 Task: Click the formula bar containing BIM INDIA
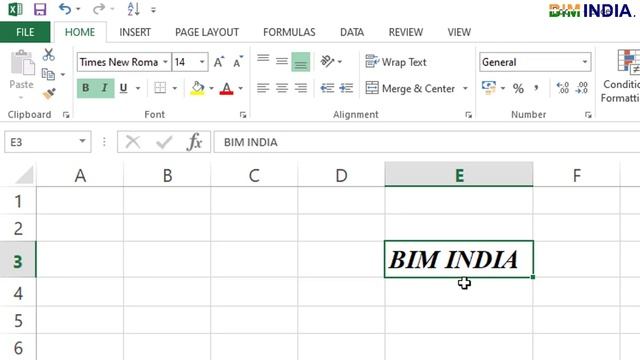click(427, 142)
